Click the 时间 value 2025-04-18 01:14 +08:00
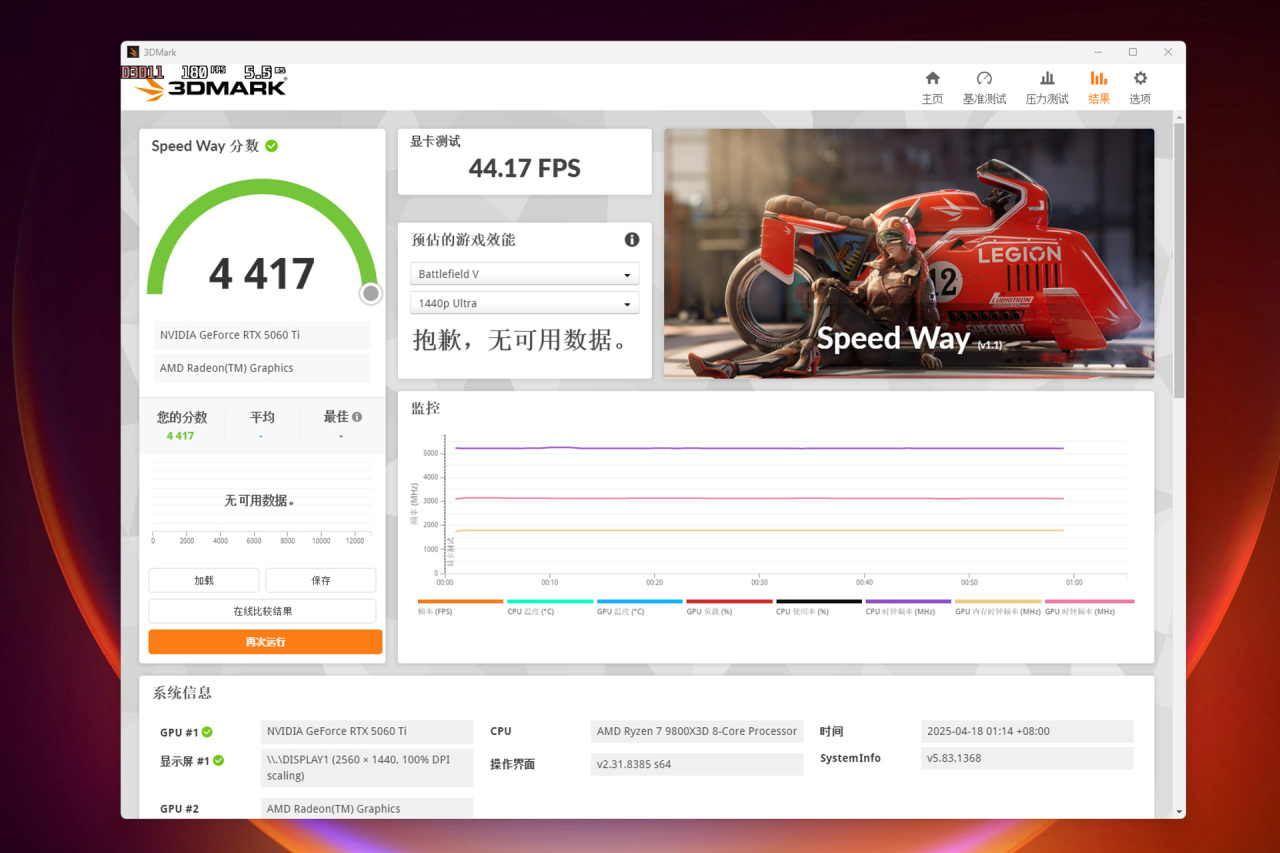This screenshot has height=853, width=1280. pyautogui.click(x=1027, y=732)
